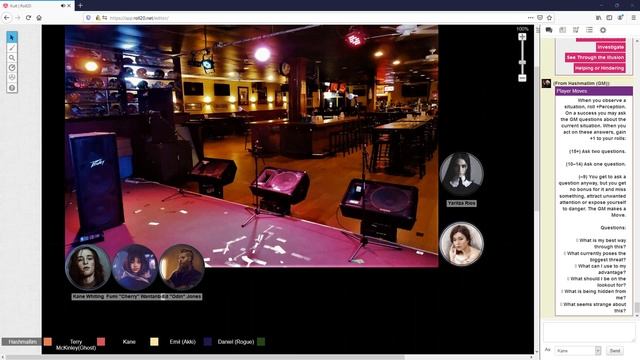Go to browser Home page
The height and width of the screenshot is (360, 640).
point(39,18)
